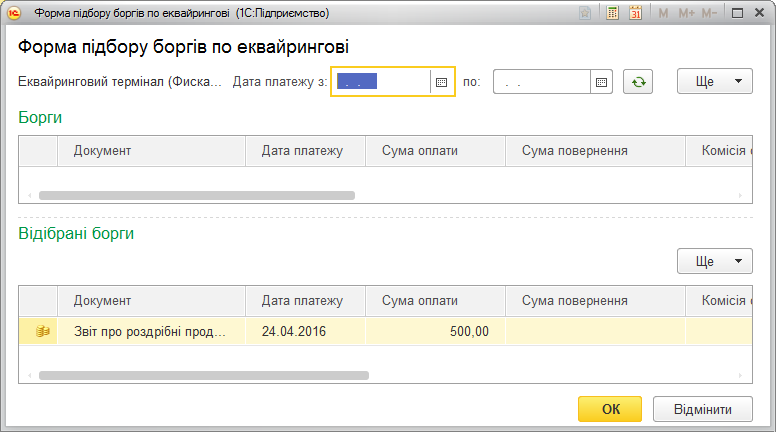Click 'Документ' column header in Борги table
The height and width of the screenshot is (432, 776).
(x=151, y=151)
